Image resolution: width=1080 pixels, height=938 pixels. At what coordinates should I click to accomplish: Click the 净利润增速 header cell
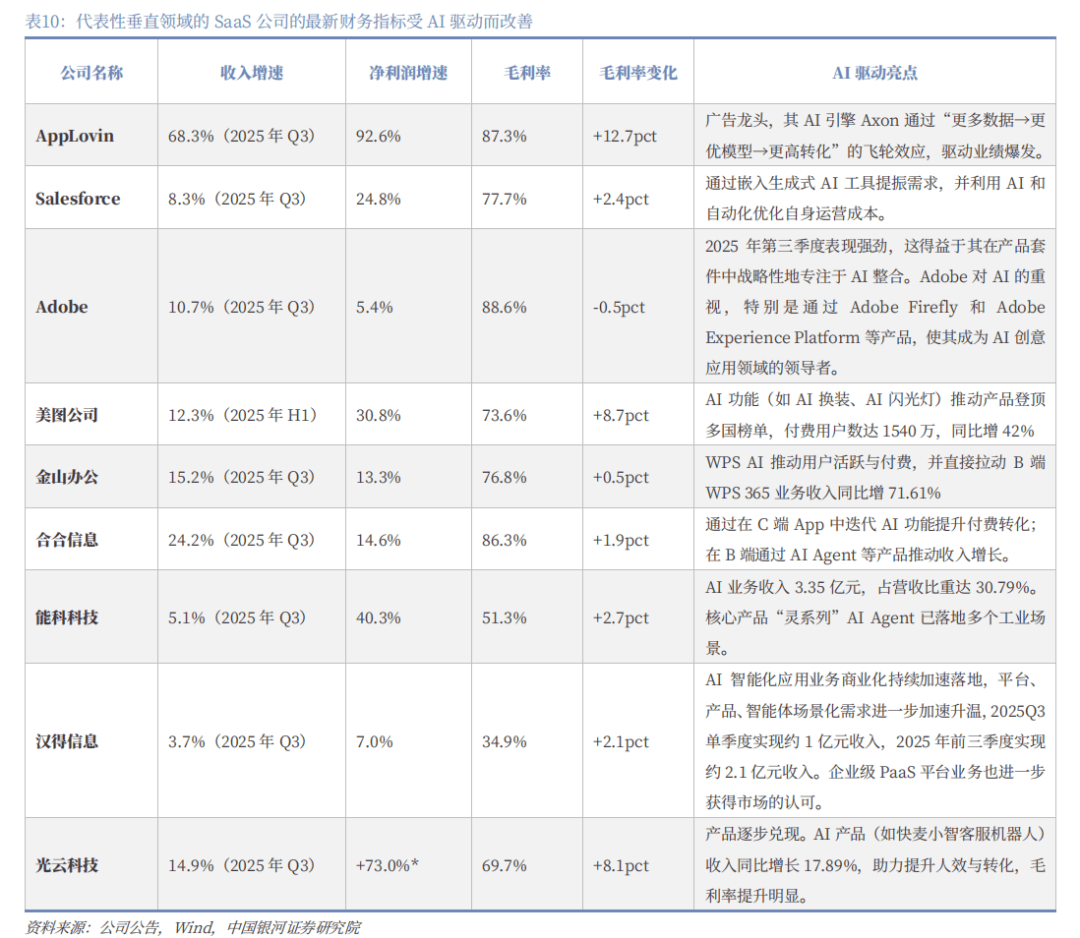[x=408, y=73]
